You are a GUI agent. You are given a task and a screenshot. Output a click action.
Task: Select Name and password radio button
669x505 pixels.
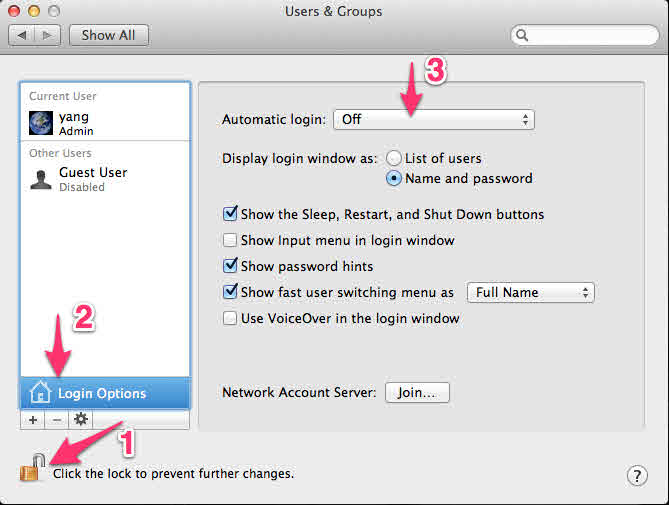point(393,178)
